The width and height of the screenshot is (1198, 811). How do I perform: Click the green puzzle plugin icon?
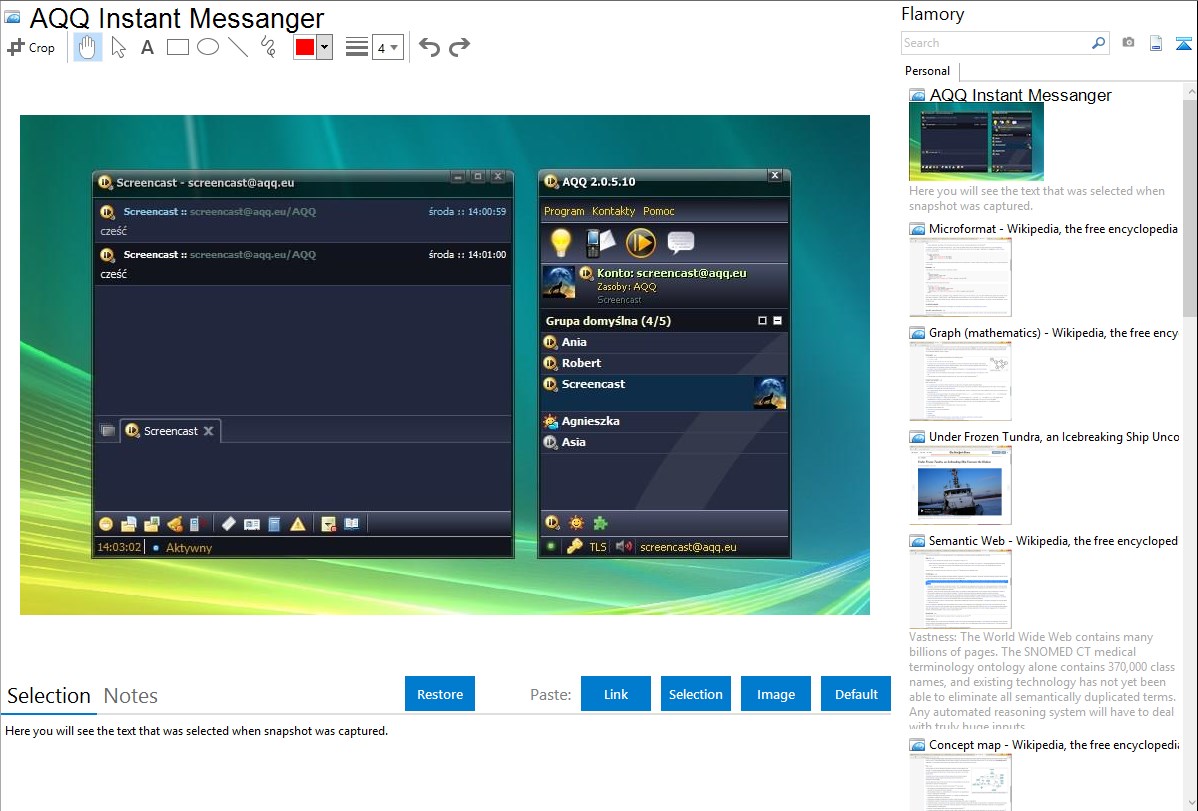pyautogui.click(x=601, y=523)
